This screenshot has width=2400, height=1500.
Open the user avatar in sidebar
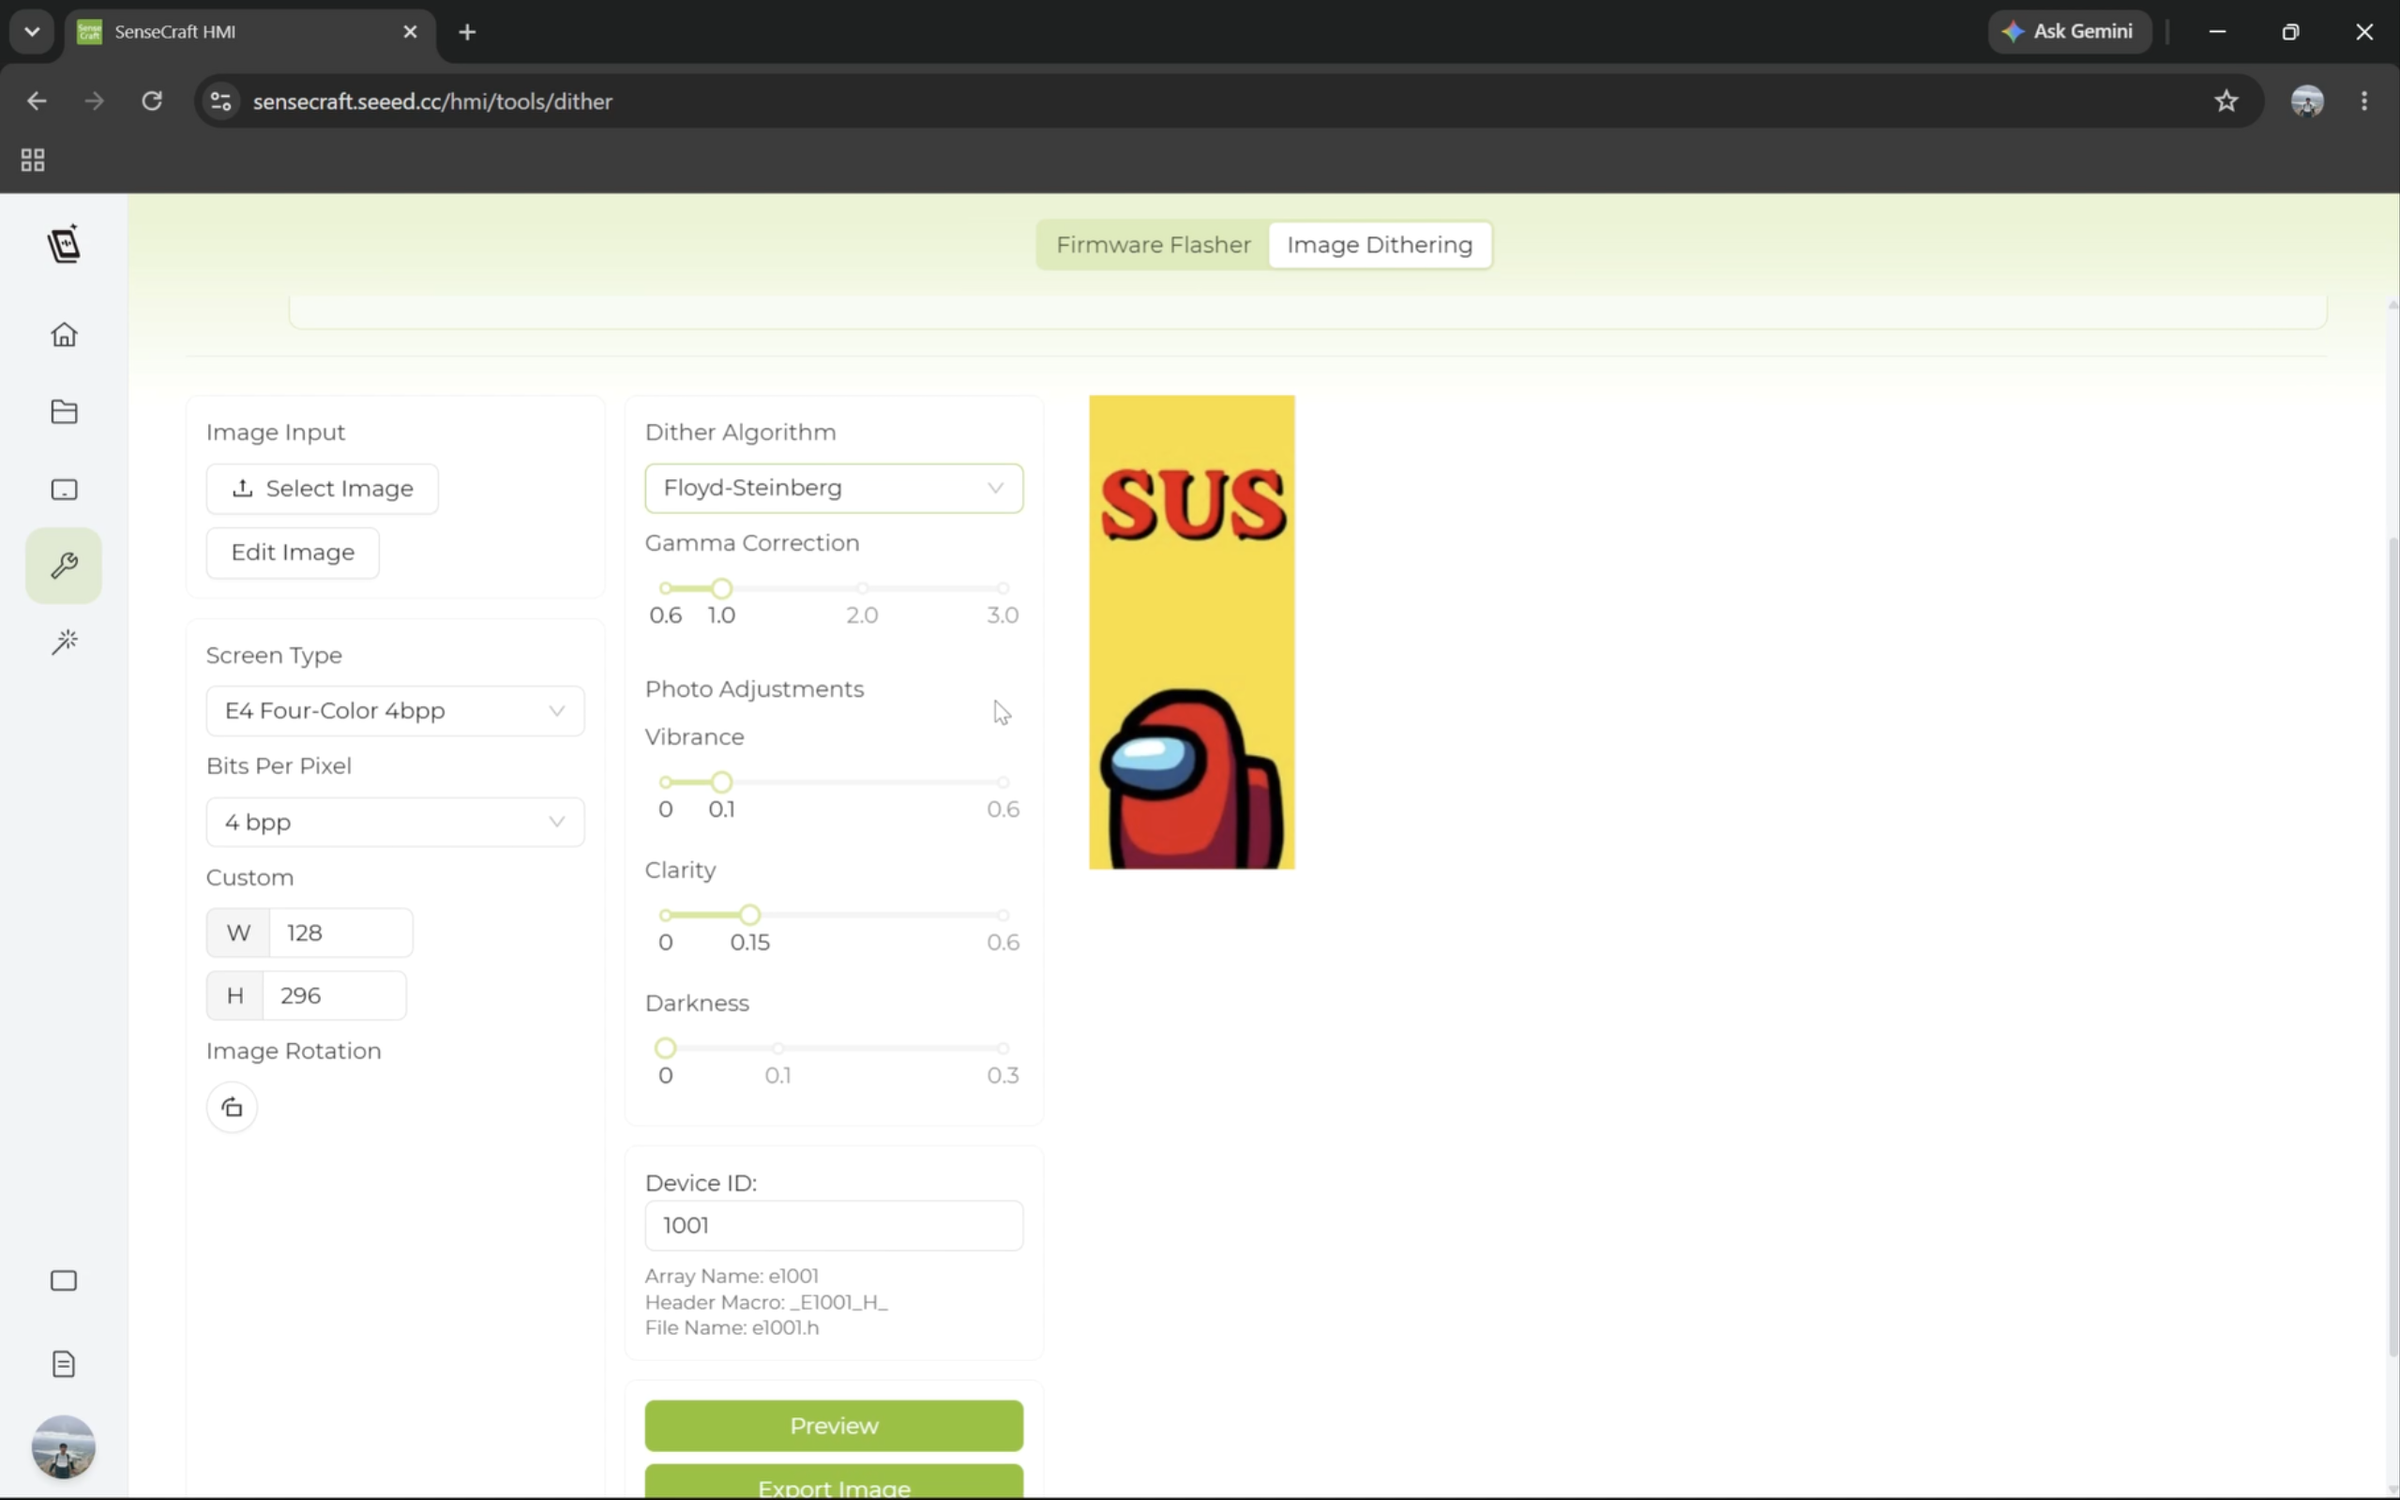(x=64, y=1447)
